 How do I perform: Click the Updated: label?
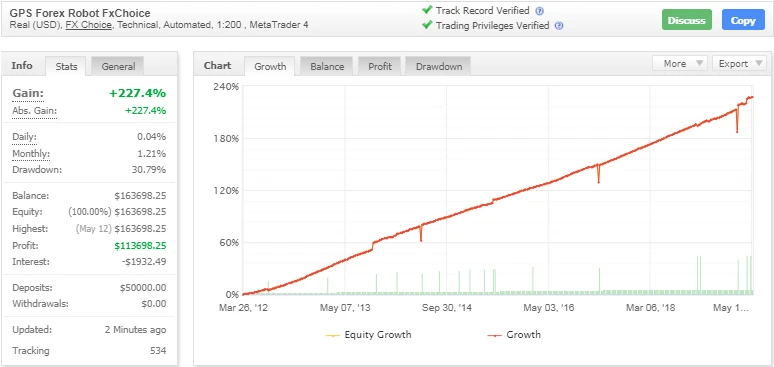(32, 329)
